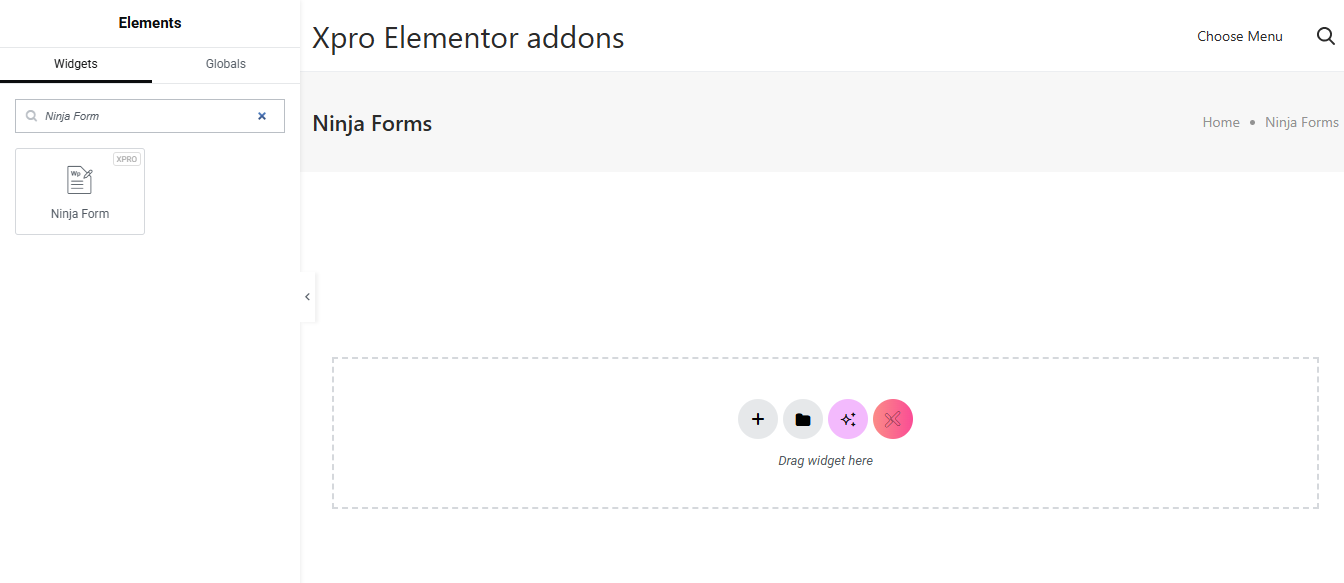The width and height of the screenshot is (1344, 583).
Task: Collapse the Elements side panel
Action: pos(307,297)
